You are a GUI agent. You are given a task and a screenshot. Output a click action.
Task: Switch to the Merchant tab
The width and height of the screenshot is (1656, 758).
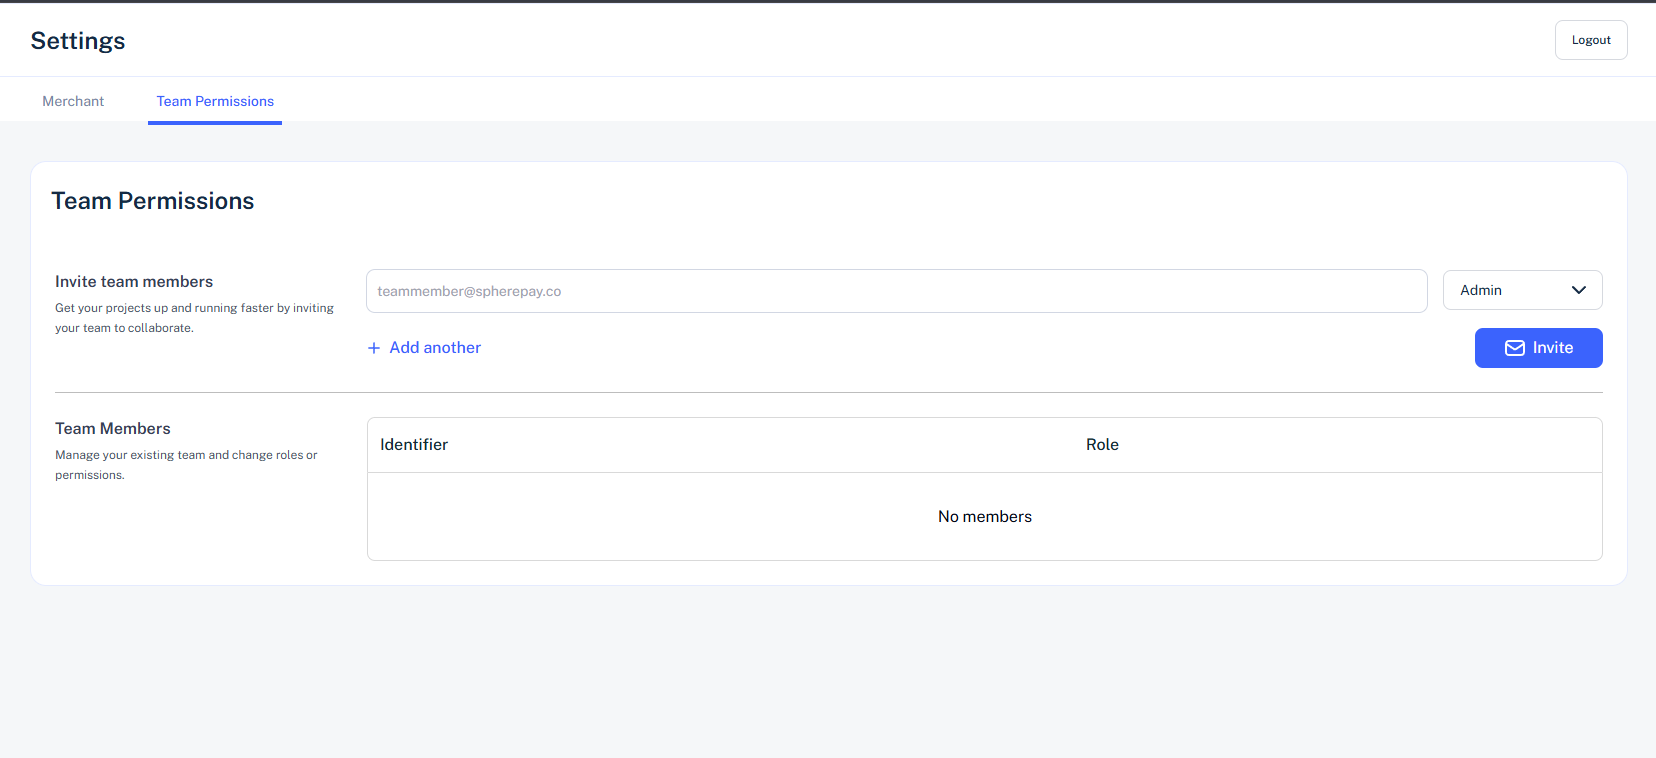pyautogui.click(x=73, y=101)
